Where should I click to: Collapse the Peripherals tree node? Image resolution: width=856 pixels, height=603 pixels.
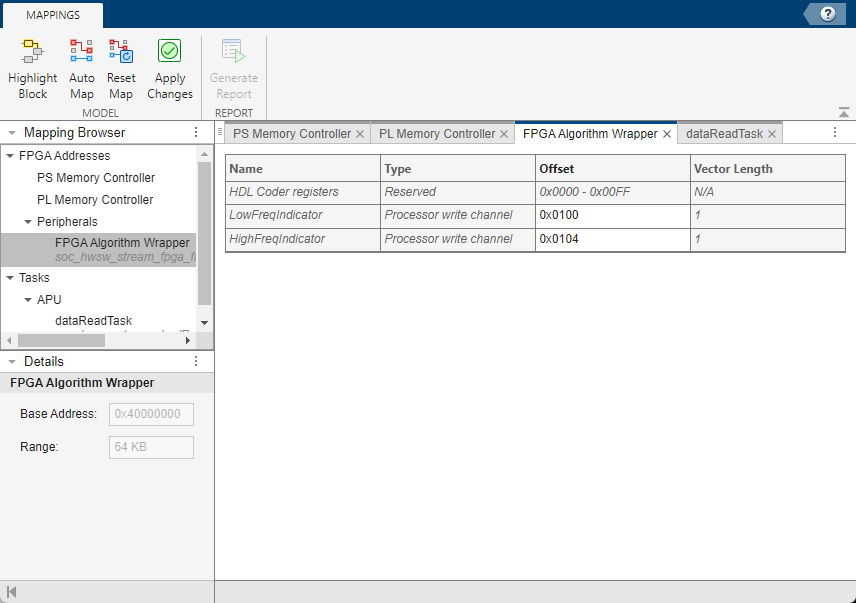point(28,222)
